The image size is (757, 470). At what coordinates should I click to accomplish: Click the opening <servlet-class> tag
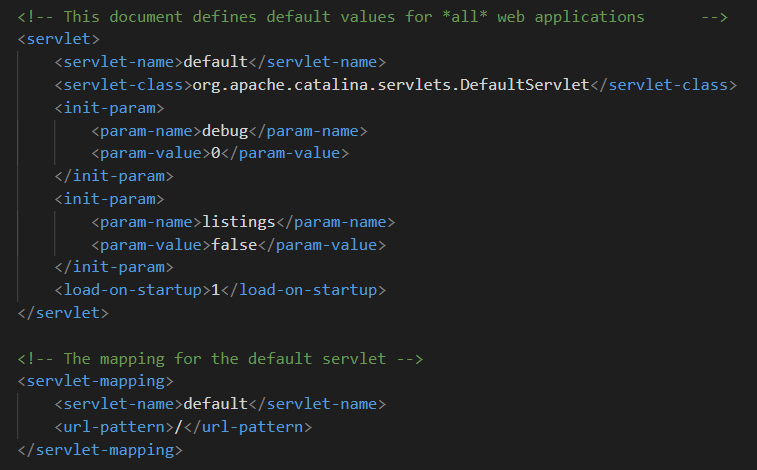(x=123, y=85)
